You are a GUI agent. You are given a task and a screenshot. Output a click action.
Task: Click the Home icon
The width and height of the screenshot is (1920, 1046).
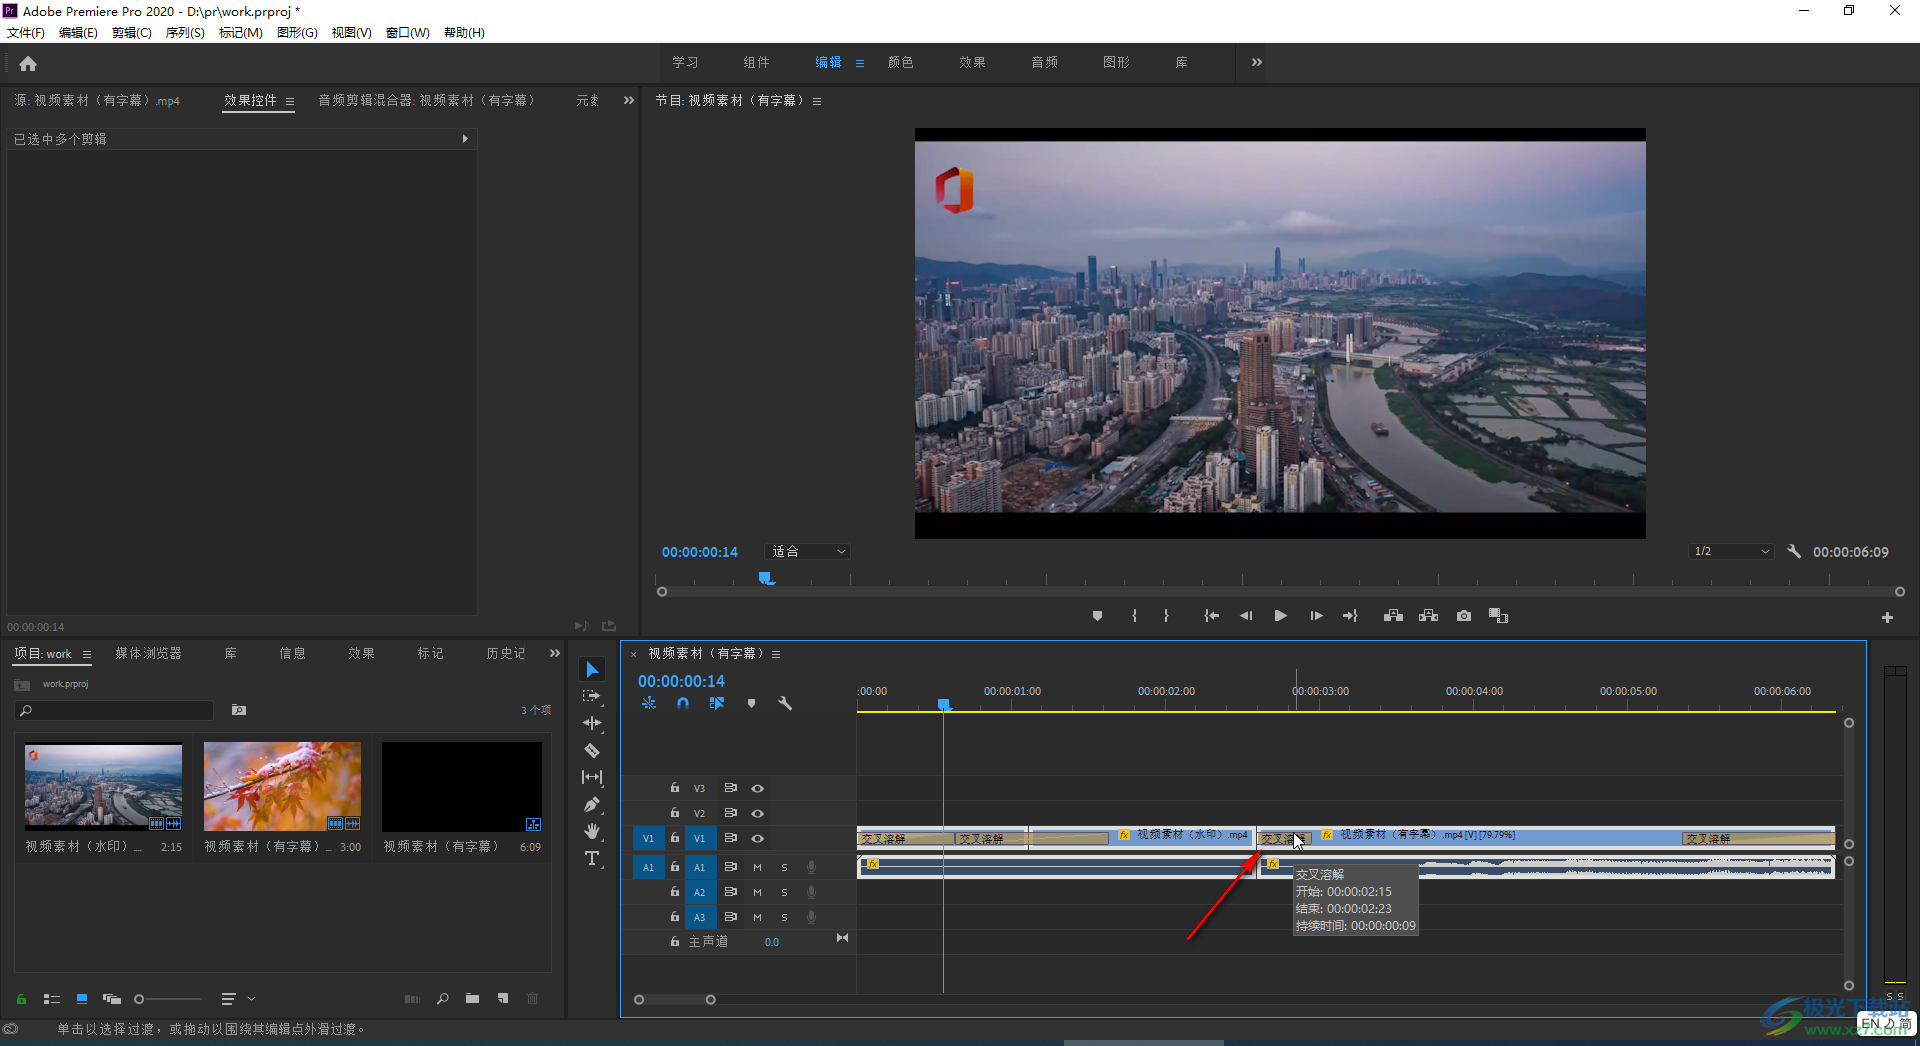click(28, 64)
